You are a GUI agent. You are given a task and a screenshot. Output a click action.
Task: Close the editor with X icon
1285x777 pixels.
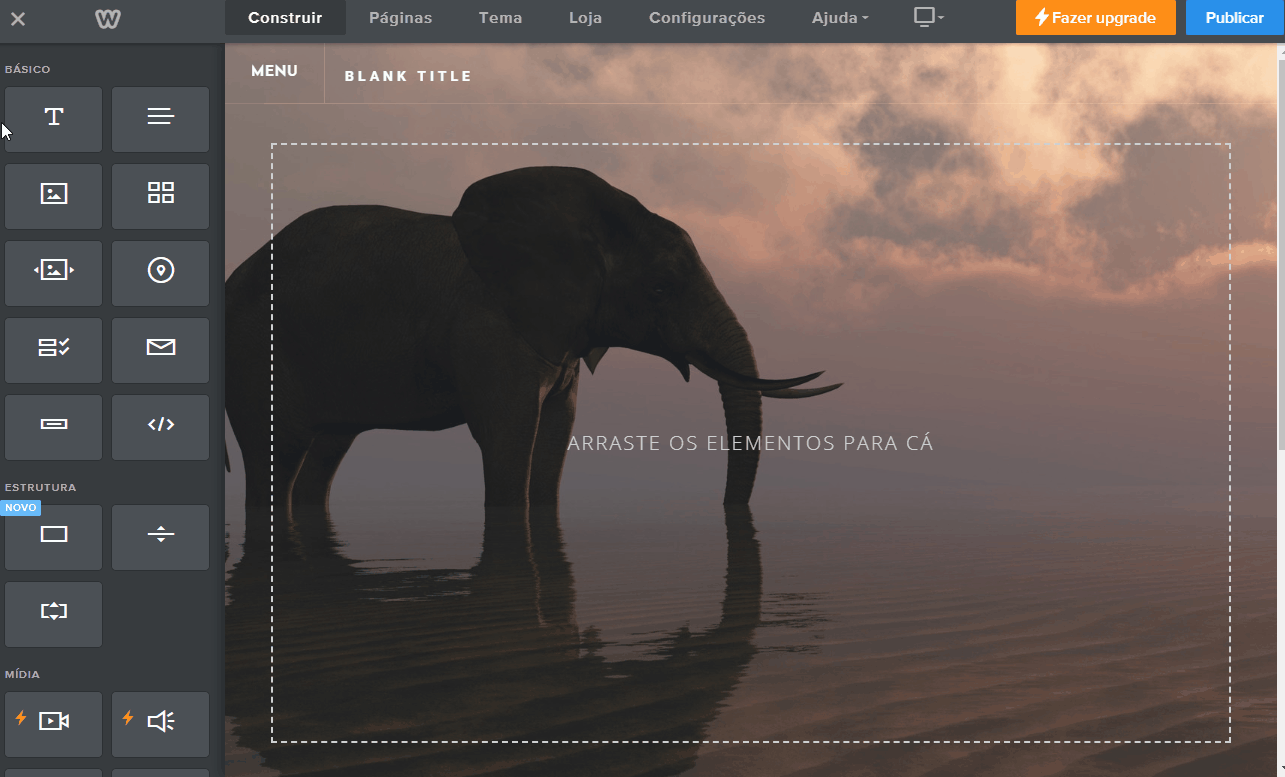pos(18,18)
